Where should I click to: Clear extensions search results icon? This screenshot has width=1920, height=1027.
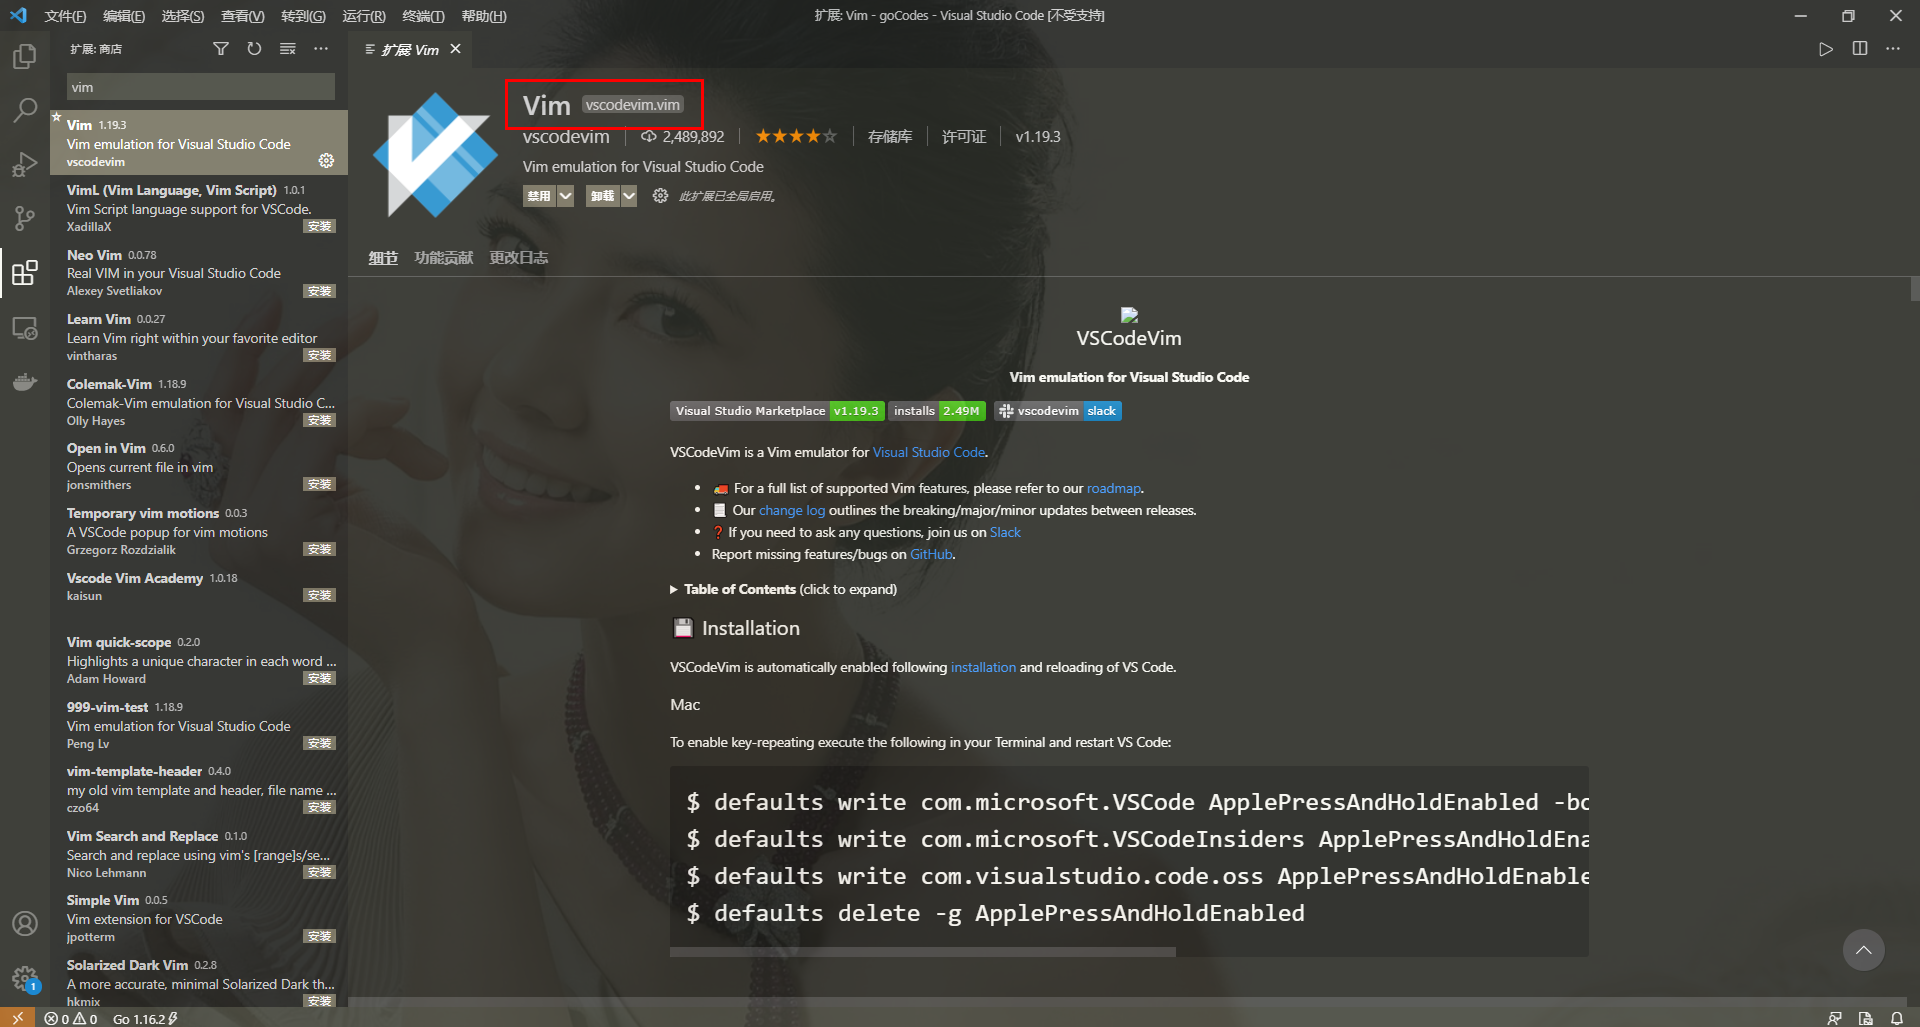[287, 49]
